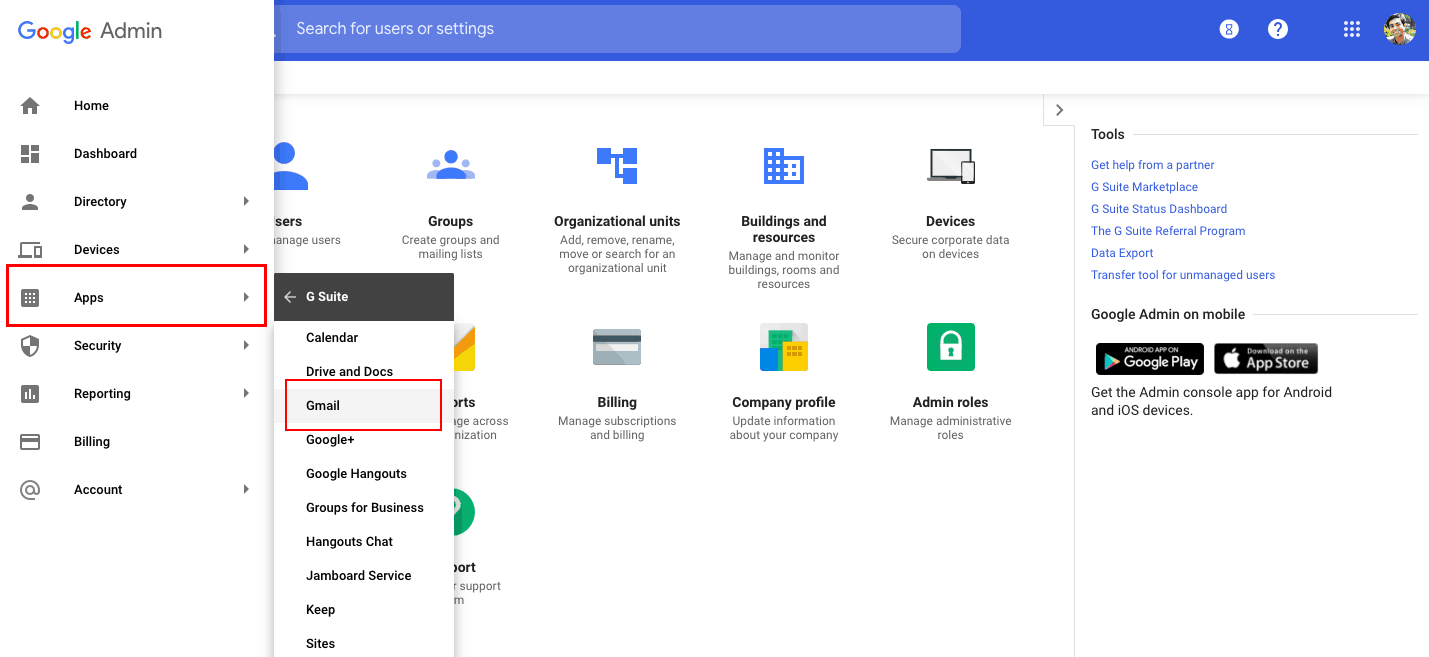Click the Admin roles lock icon
The image size is (1429, 657).
950,347
